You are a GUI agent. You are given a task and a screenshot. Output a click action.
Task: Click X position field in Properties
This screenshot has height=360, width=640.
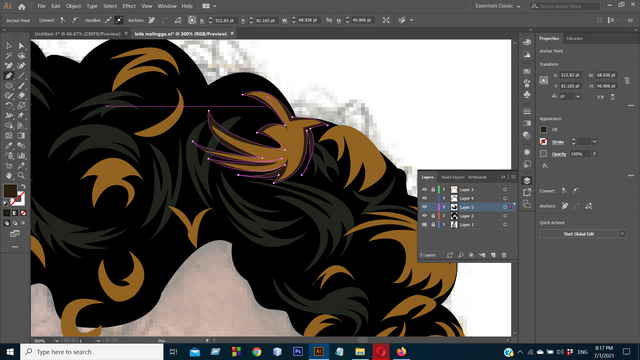pos(570,75)
